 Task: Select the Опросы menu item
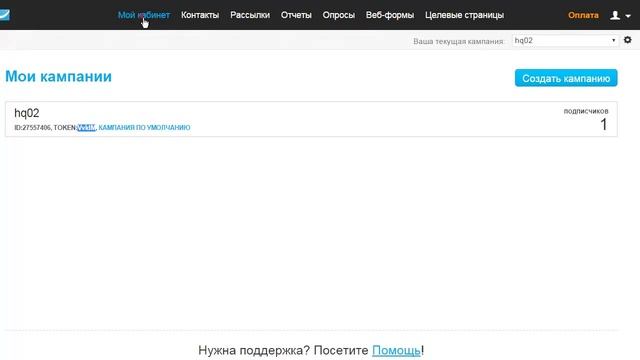338,15
